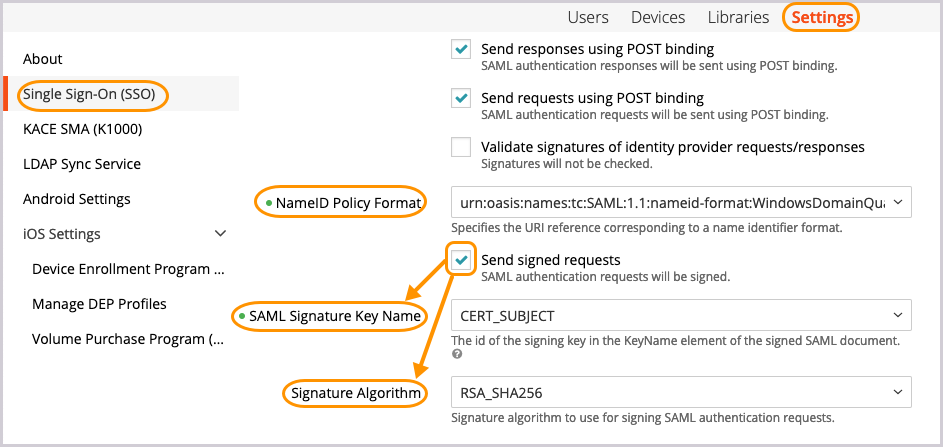
Task: Select the Settings tab
Action: [822, 17]
